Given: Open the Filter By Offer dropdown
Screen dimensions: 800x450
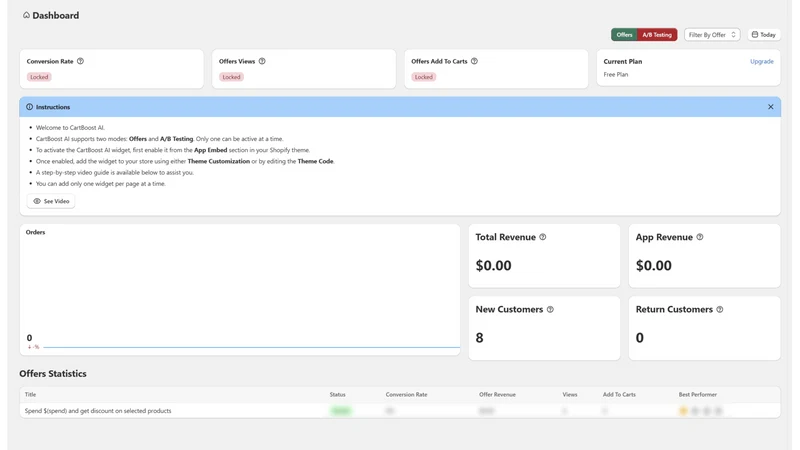Looking at the screenshot, I should coord(712,35).
